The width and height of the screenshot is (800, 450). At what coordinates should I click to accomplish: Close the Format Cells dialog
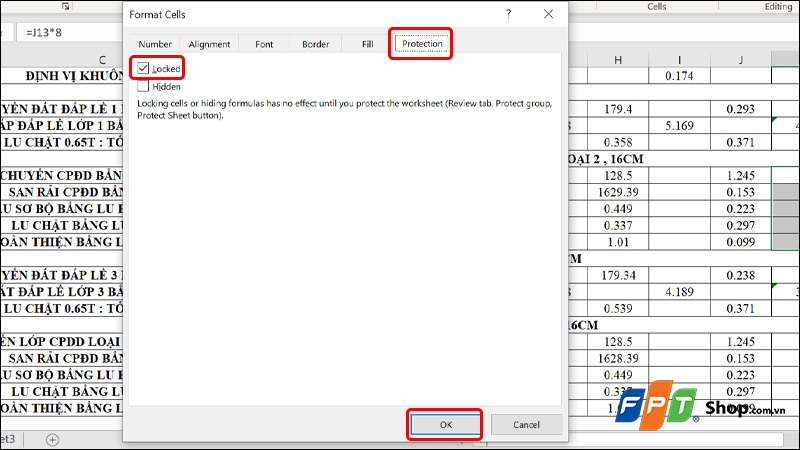click(548, 14)
